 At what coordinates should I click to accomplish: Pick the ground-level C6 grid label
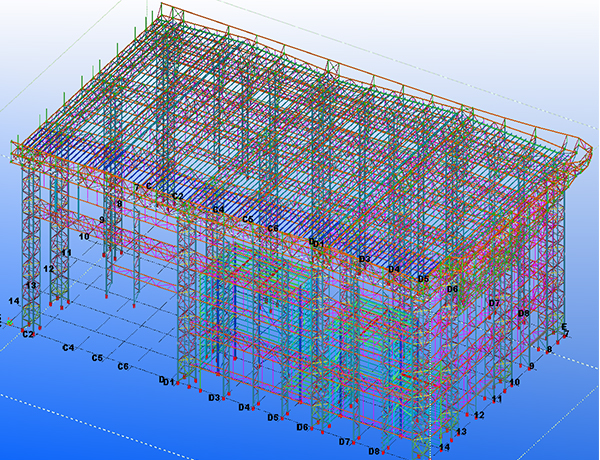click(x=123, y=367)
